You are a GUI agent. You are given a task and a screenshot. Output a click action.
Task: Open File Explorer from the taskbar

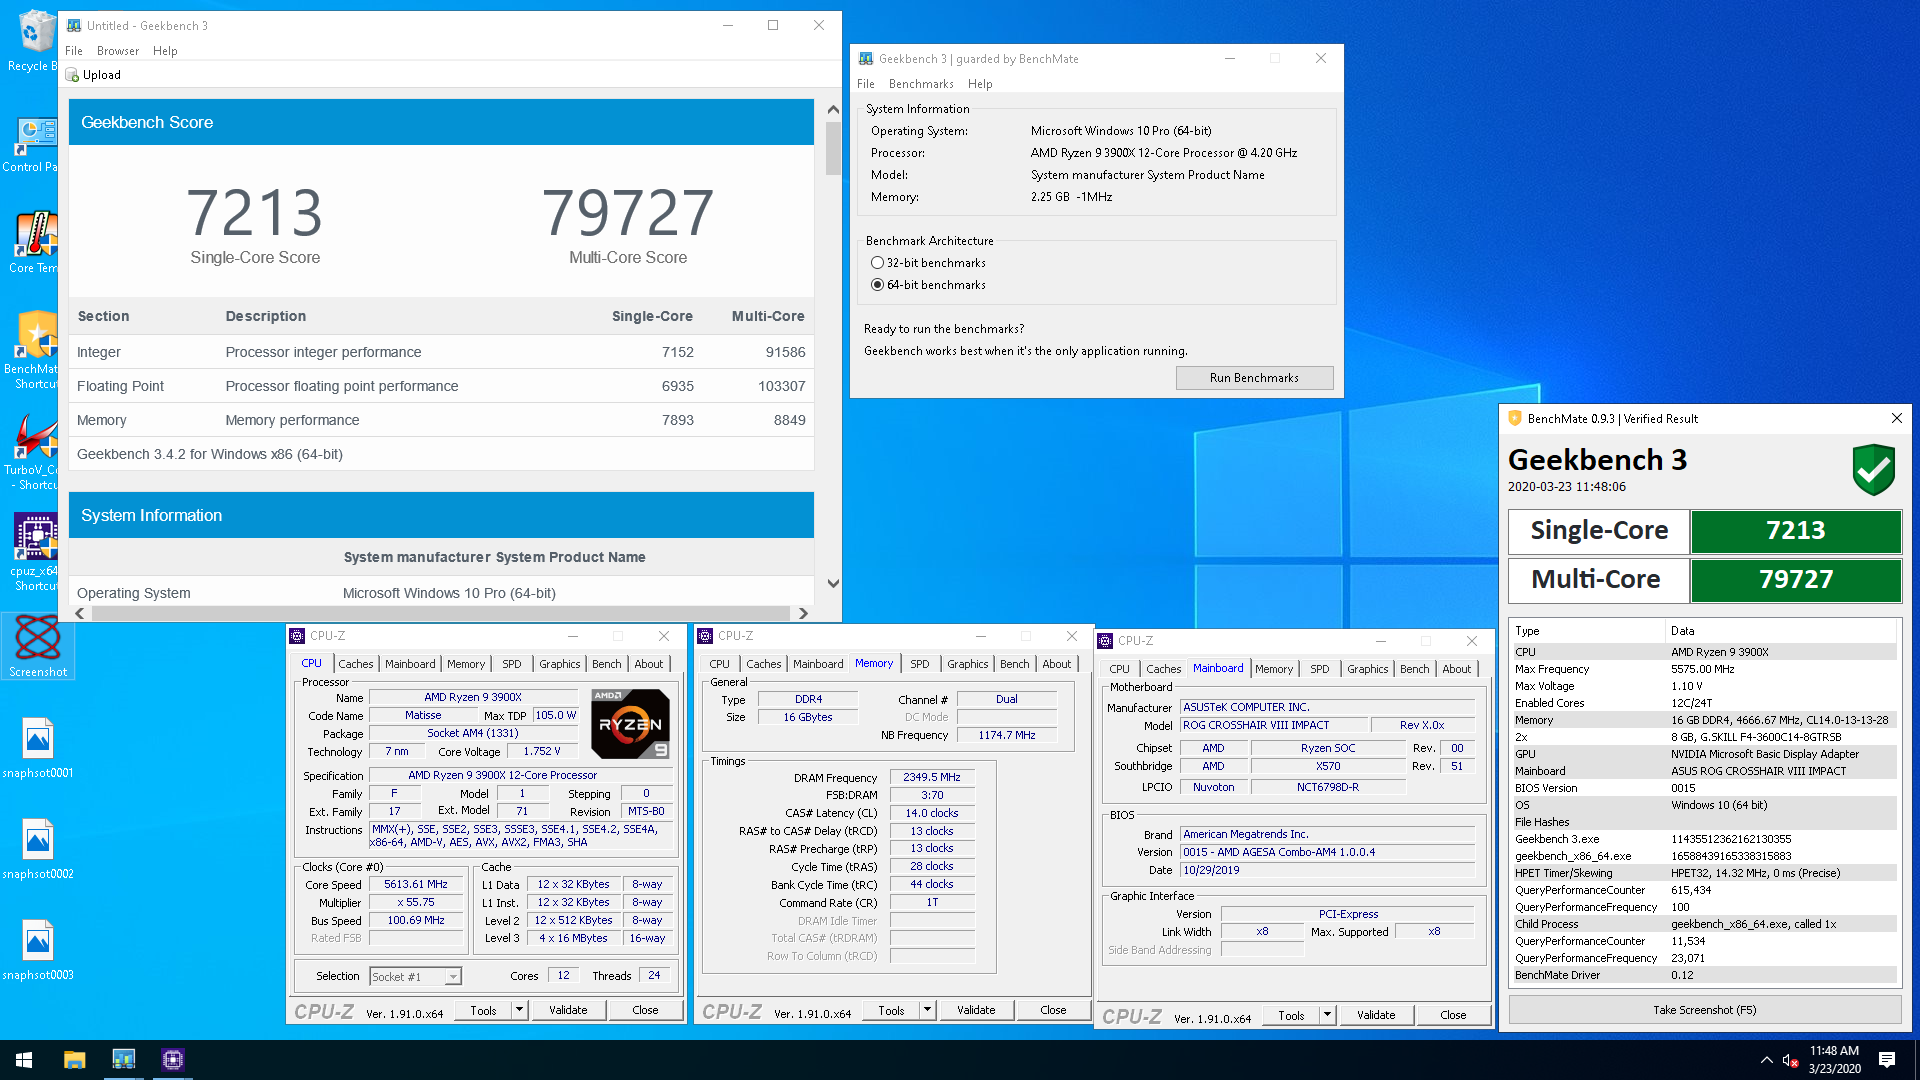(74, 1060)
